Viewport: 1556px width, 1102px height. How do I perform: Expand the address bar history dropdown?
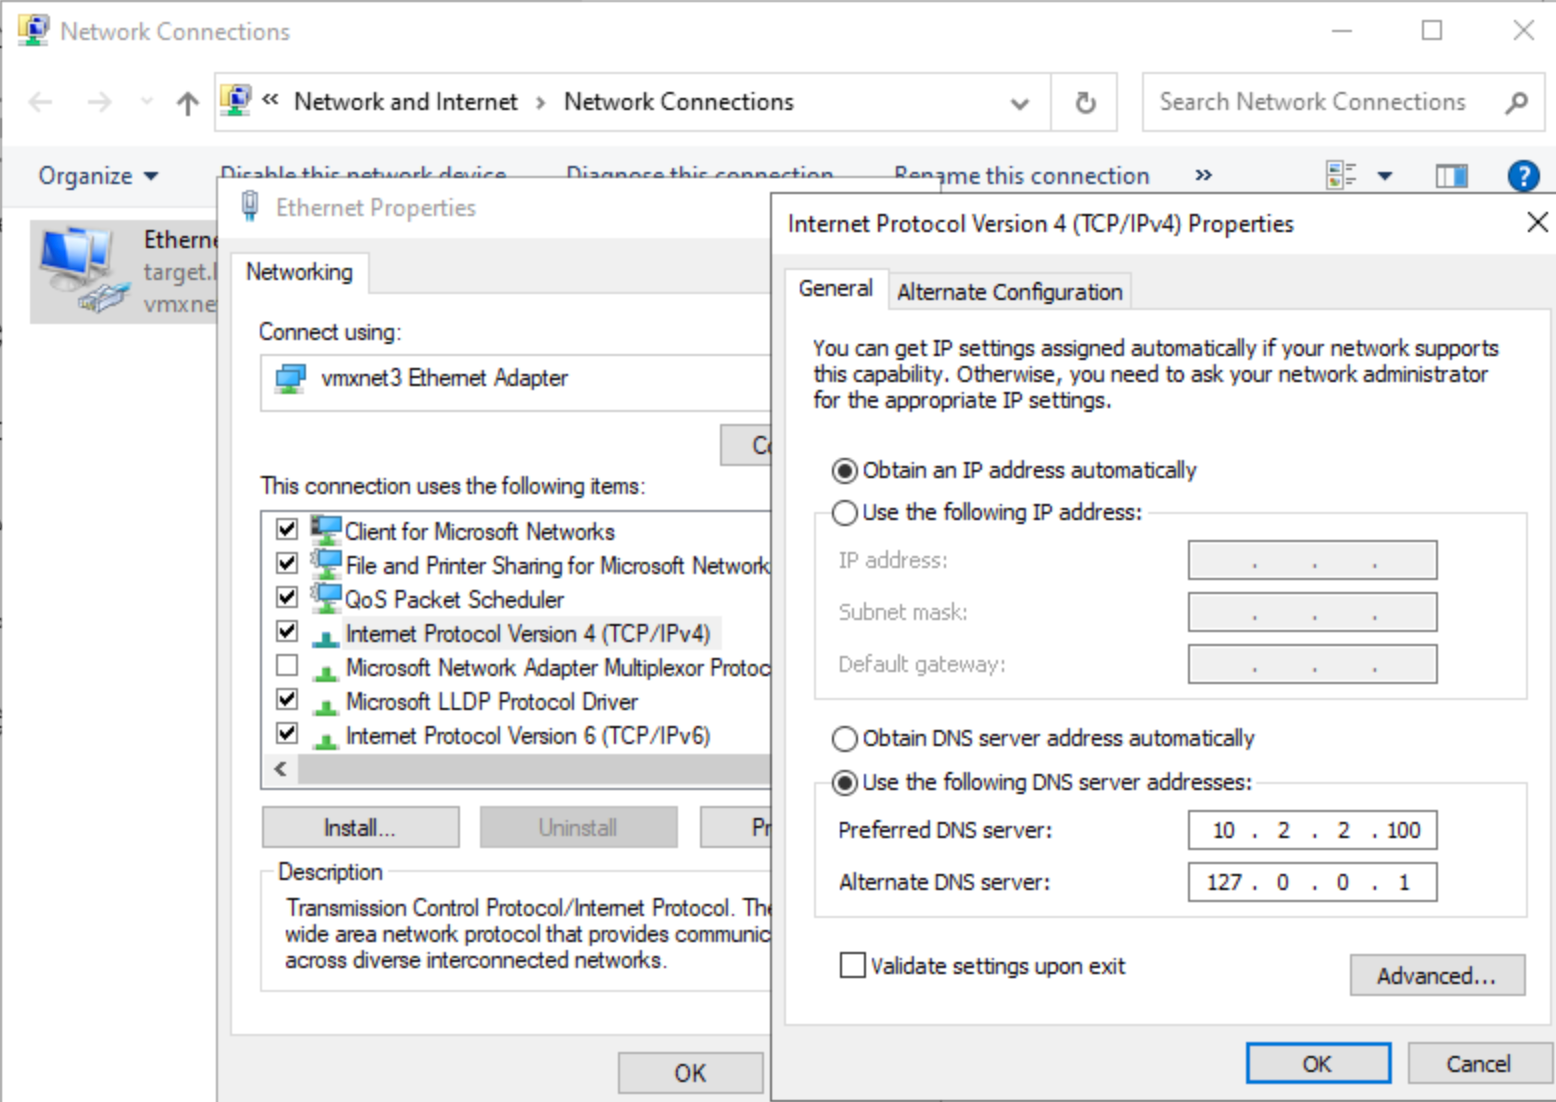(1019, 103)
